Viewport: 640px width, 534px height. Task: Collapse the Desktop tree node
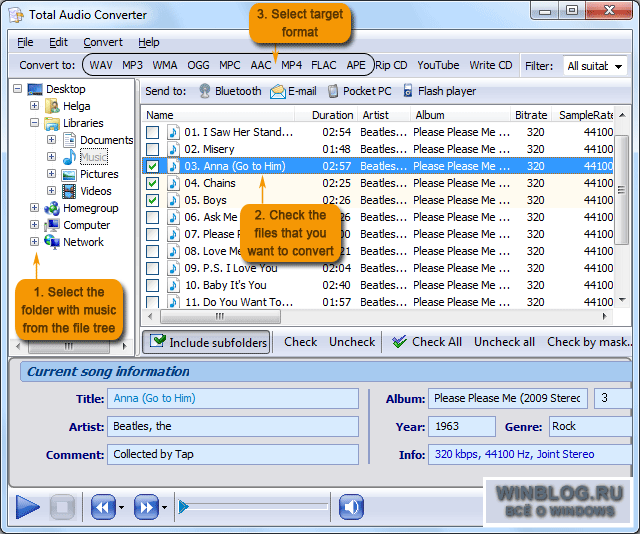18,89
